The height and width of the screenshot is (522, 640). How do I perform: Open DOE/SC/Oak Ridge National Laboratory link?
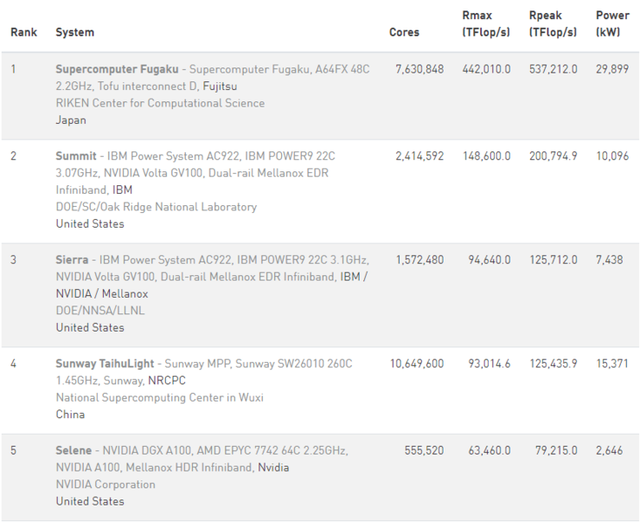156,207
